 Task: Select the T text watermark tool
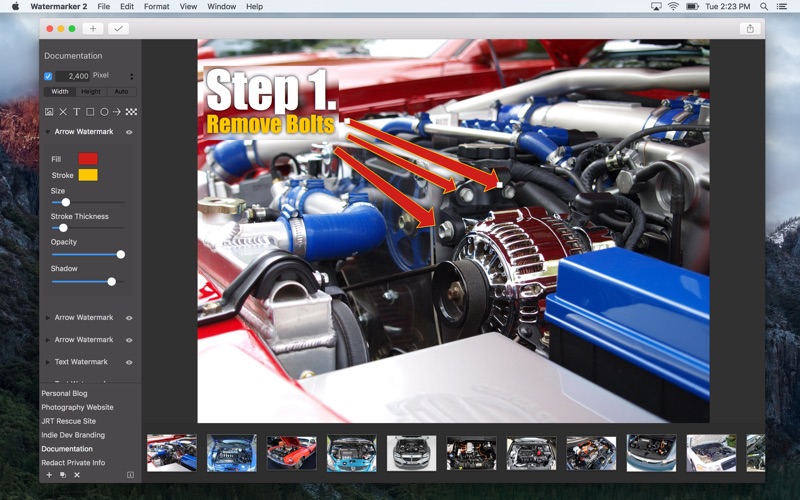77,112
